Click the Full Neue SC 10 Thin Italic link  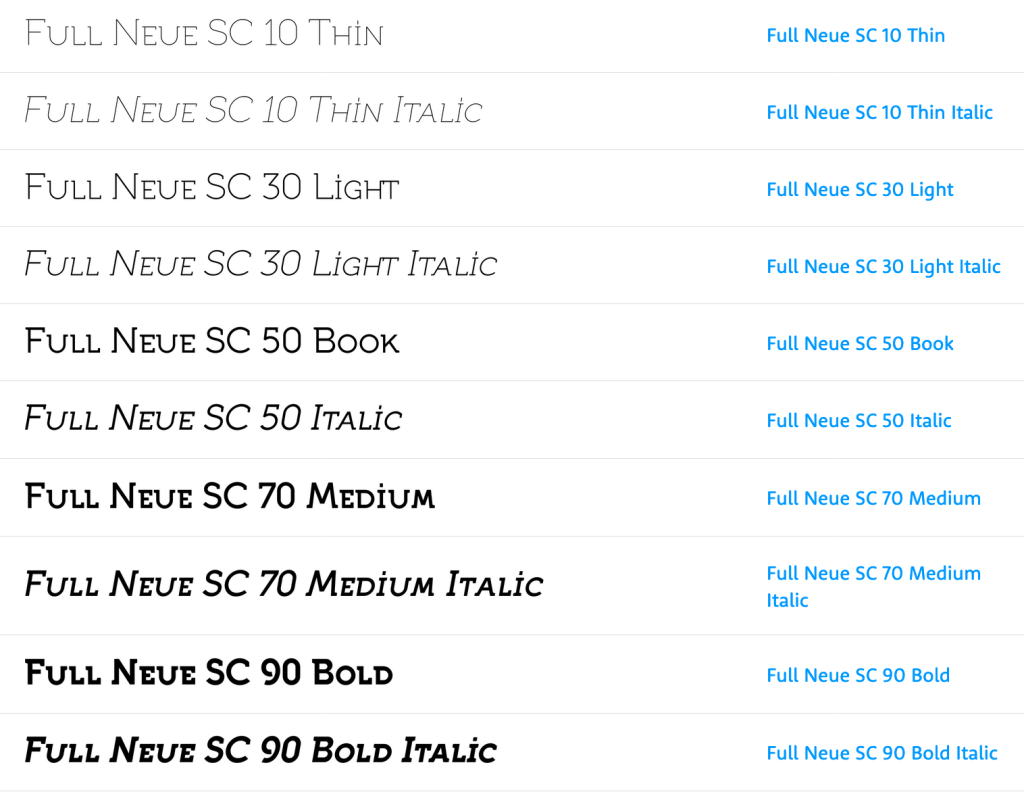[879, 113]
